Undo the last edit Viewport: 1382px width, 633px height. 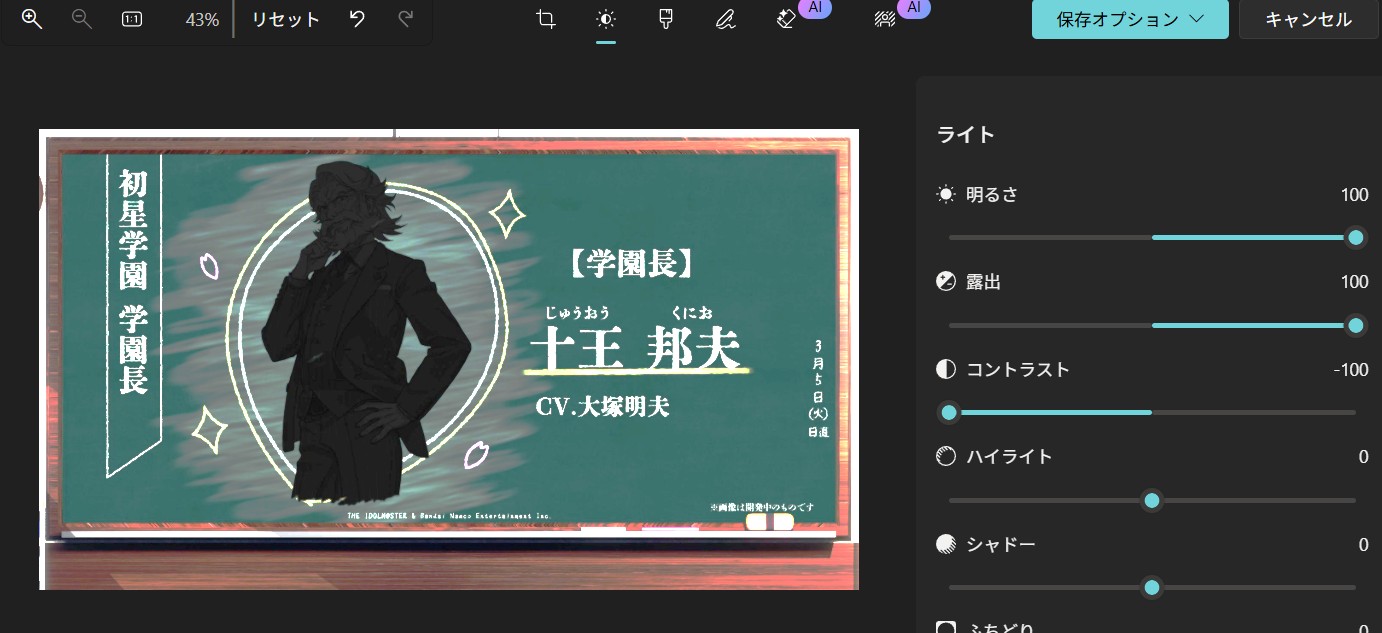[x=357, y=19]
